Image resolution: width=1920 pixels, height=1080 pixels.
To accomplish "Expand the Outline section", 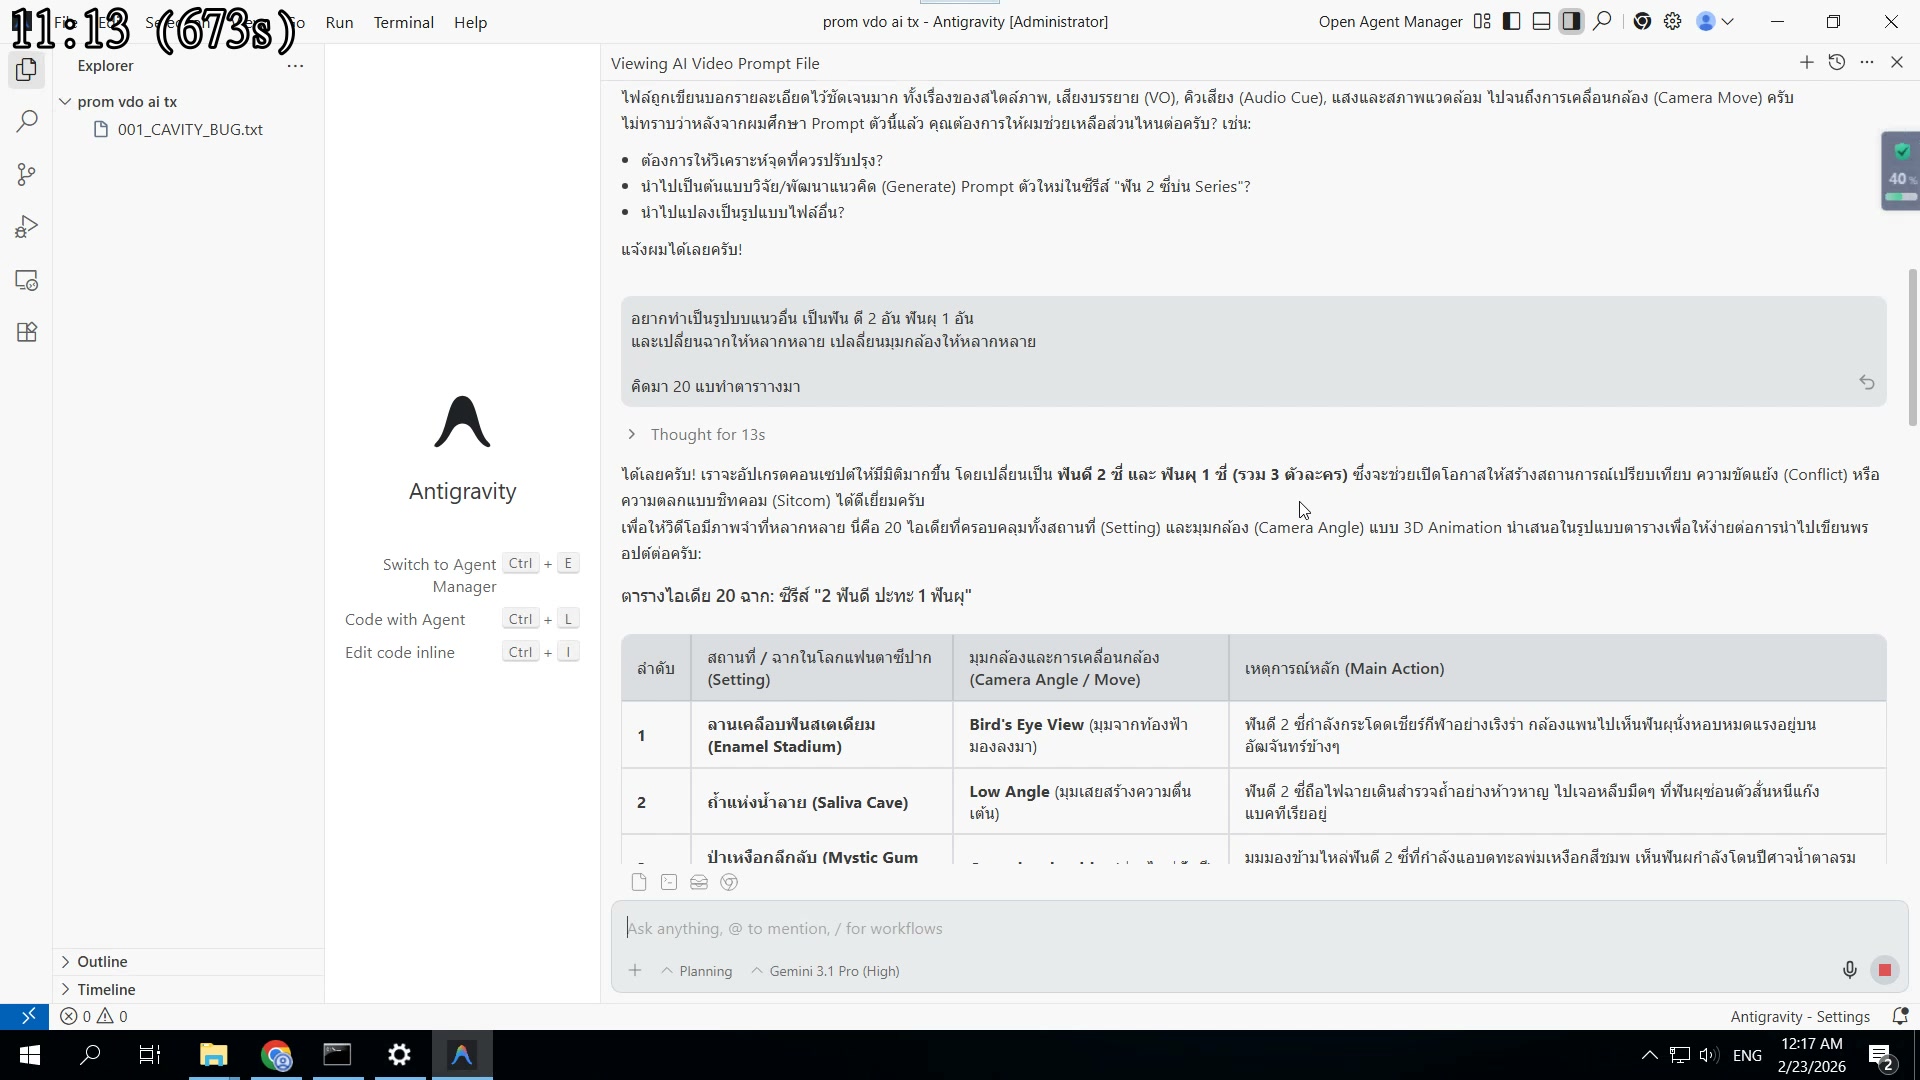I will [102, 961].
